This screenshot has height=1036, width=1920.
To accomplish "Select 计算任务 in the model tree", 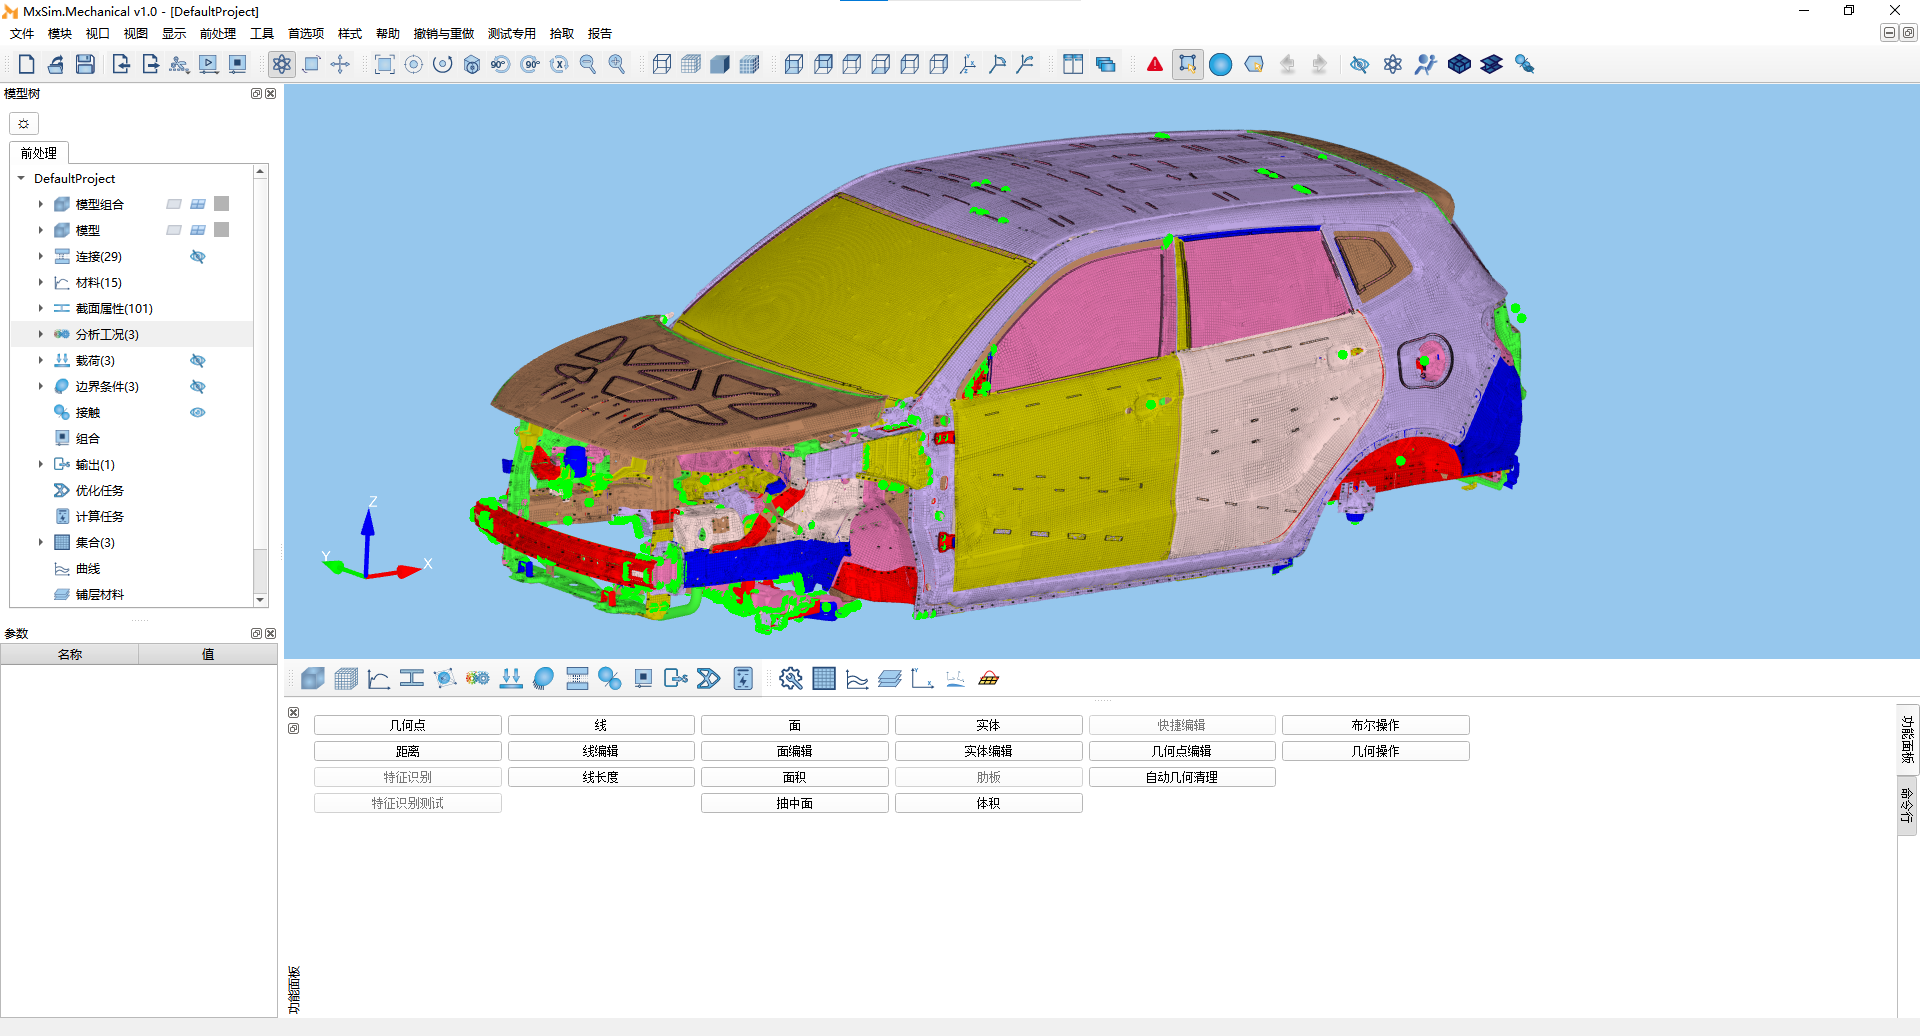I will (99, 517).
